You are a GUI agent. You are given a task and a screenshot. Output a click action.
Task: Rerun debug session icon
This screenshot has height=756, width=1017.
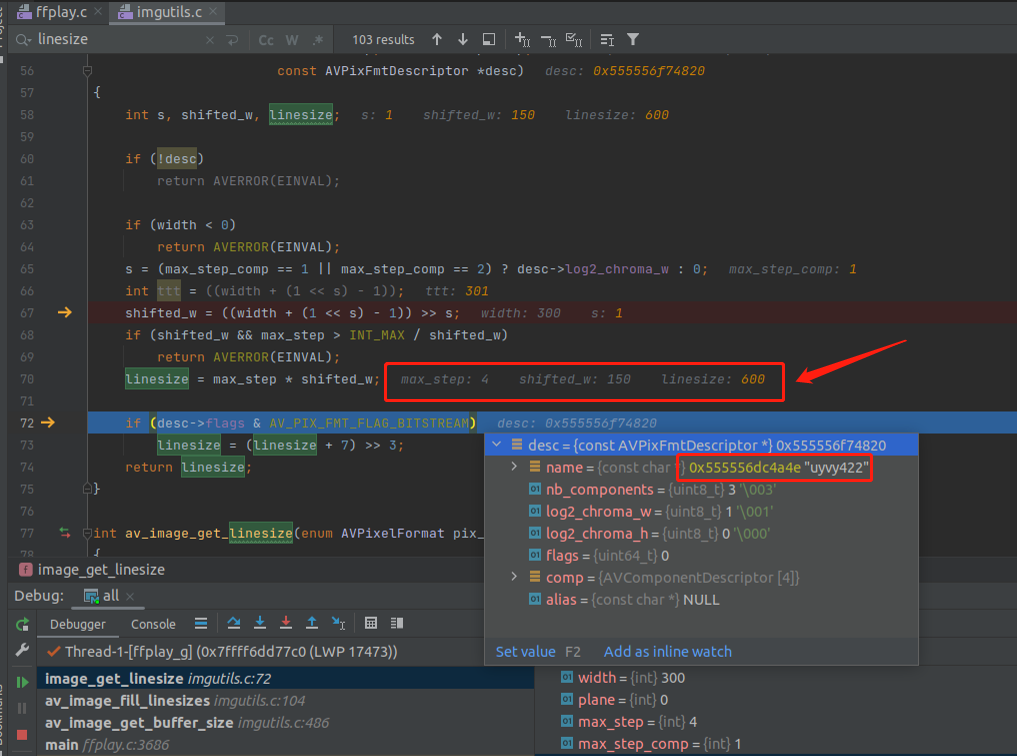pos(22,624)
